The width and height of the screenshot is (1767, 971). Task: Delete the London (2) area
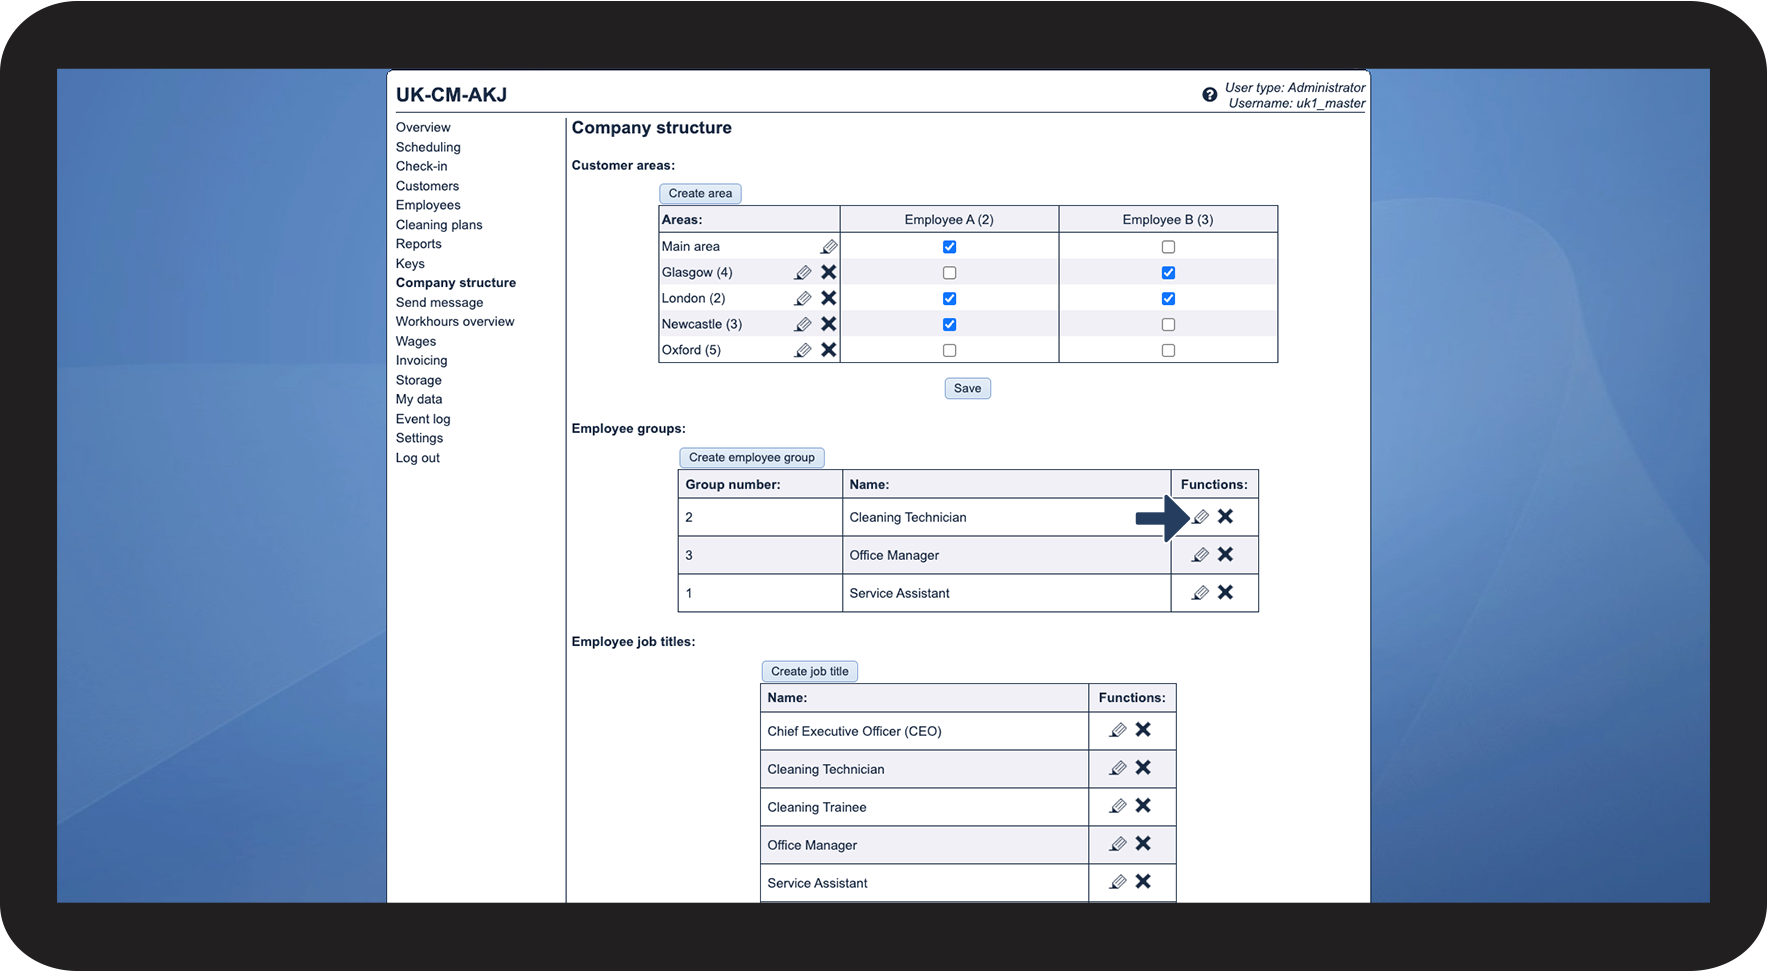click(829, 298)
